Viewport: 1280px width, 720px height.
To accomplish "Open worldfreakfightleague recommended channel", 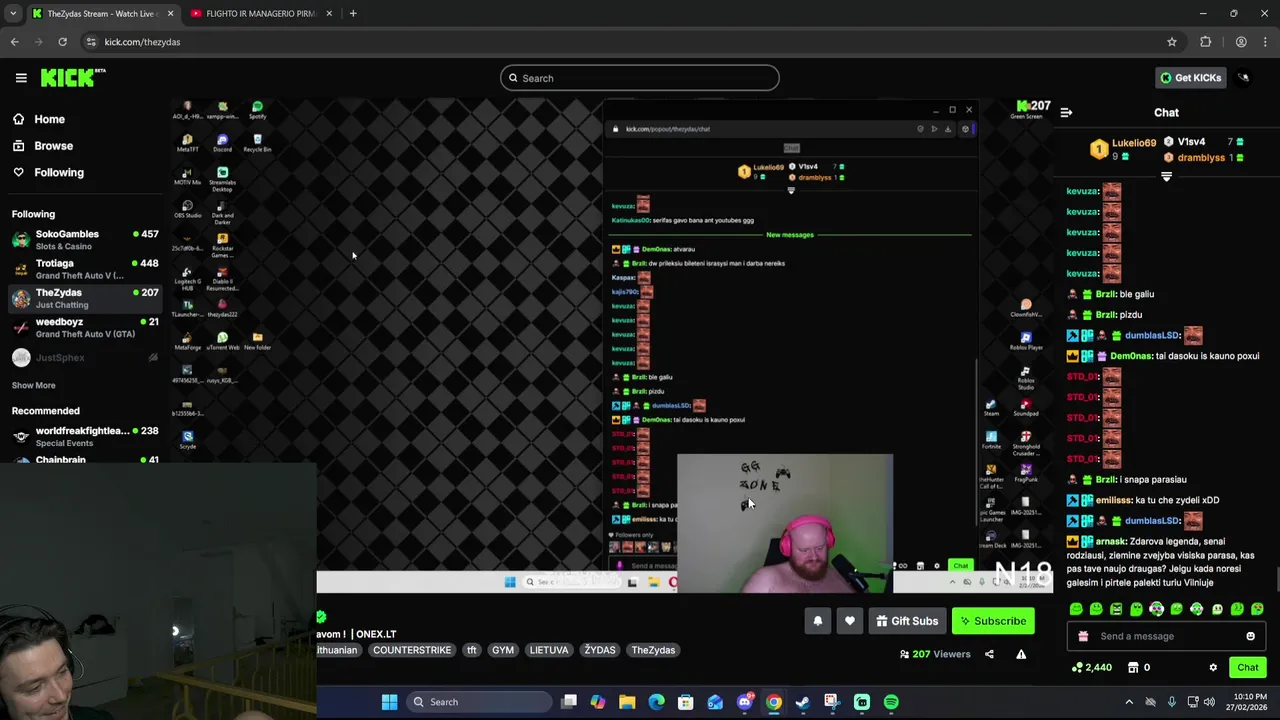I will point(84,436).
